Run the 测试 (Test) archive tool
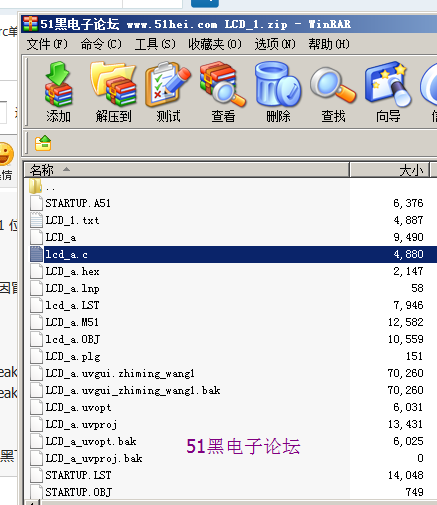Viewport: 437px width, 505px height. [168, 92]
